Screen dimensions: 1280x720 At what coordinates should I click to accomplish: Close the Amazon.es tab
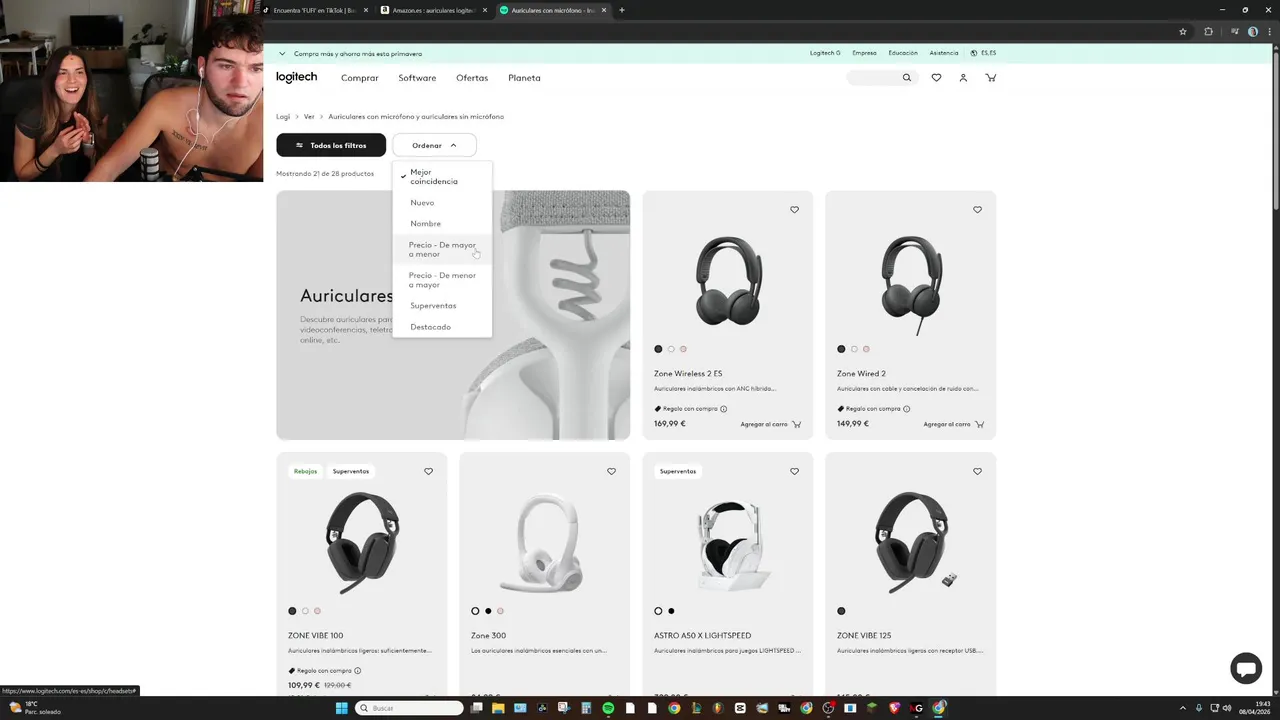tap(486, 10)
